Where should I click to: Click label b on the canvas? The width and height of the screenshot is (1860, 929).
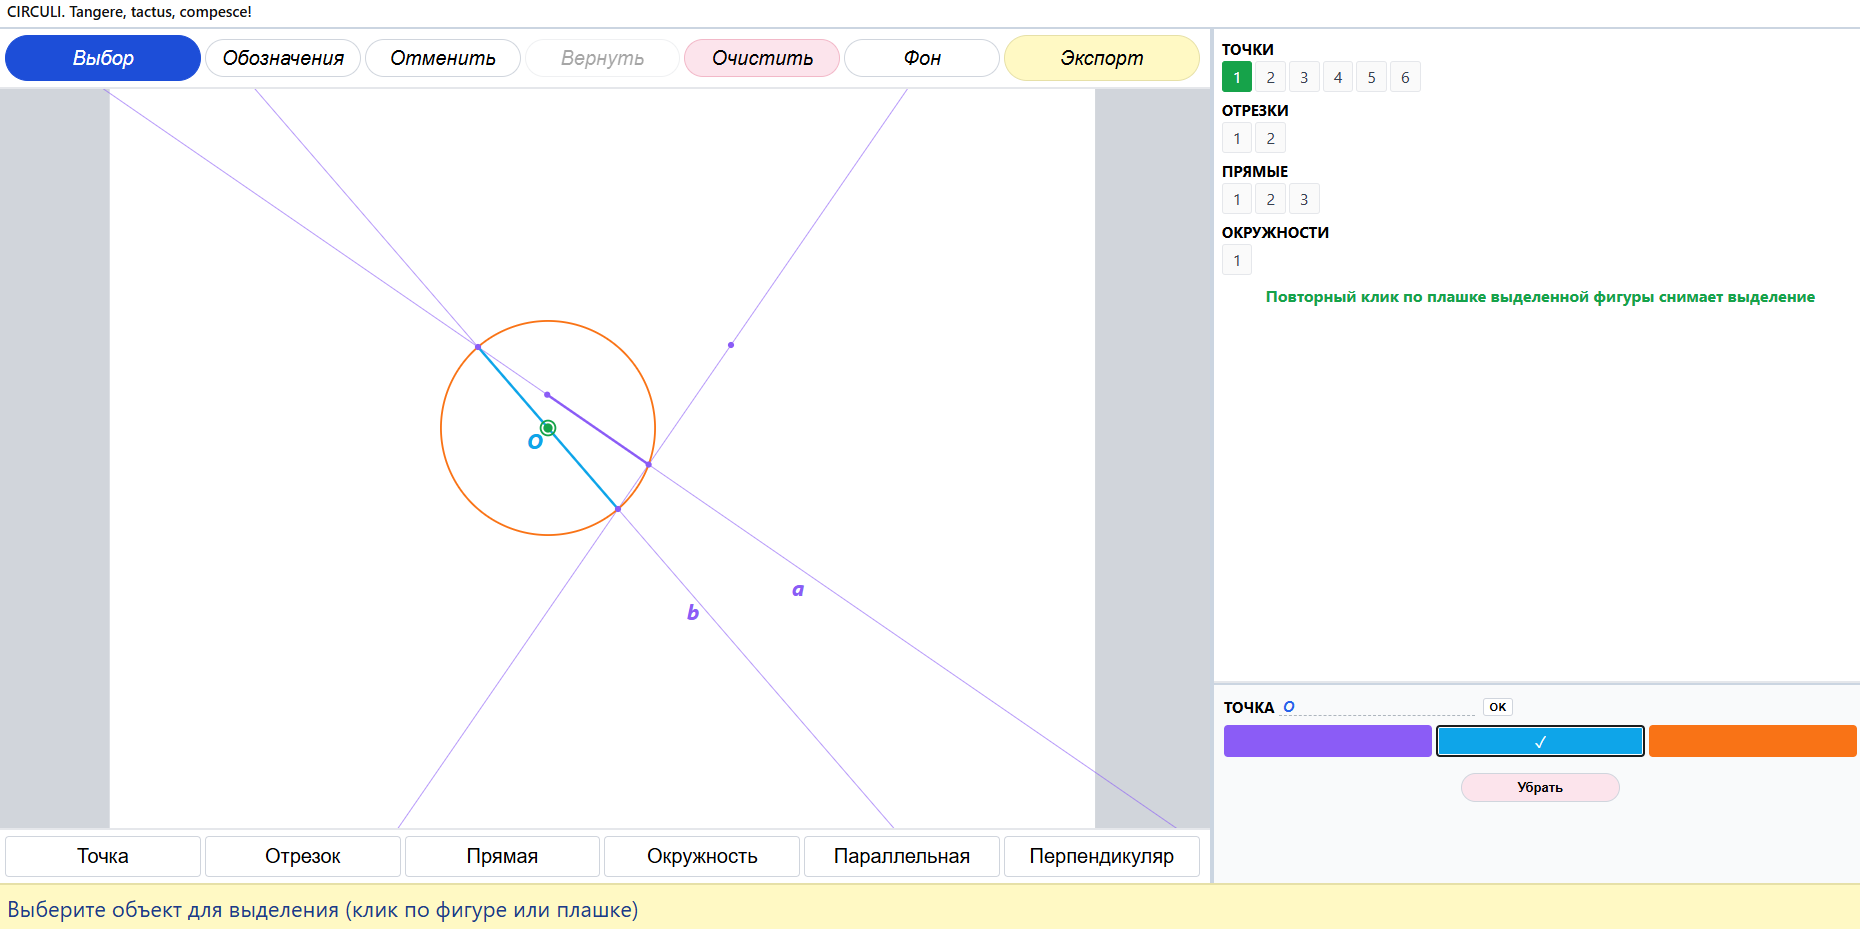(693, 612)
